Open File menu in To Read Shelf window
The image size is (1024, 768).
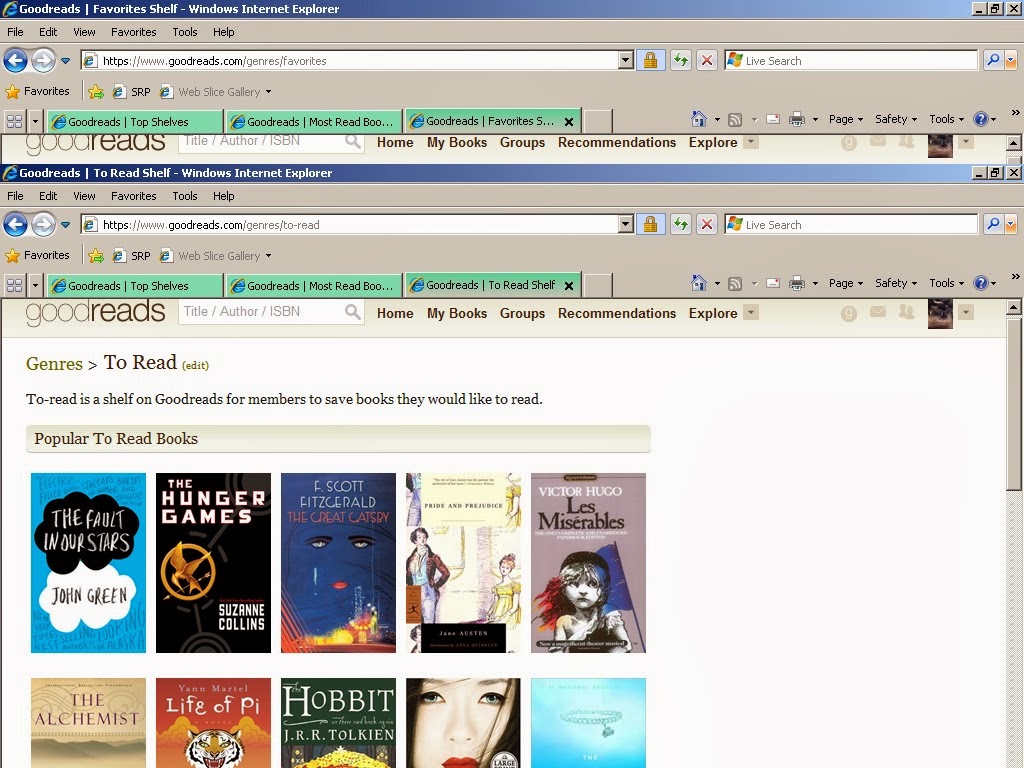[x=15, y=196]
